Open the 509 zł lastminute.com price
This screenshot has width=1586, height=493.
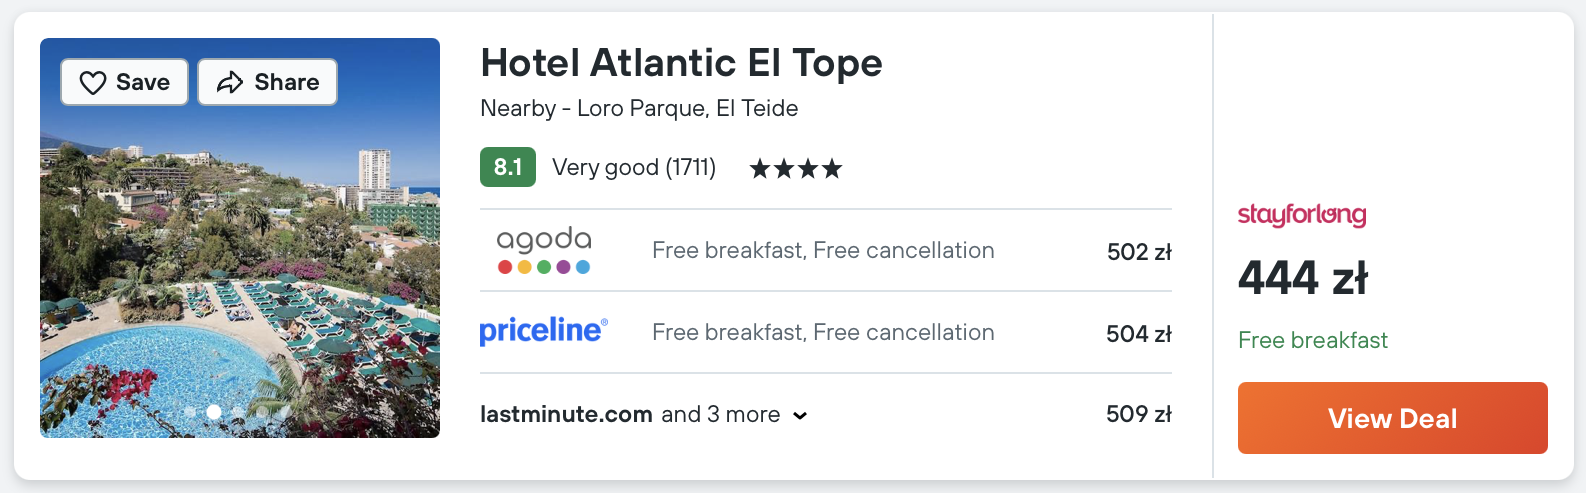[x=1139, y=414]
